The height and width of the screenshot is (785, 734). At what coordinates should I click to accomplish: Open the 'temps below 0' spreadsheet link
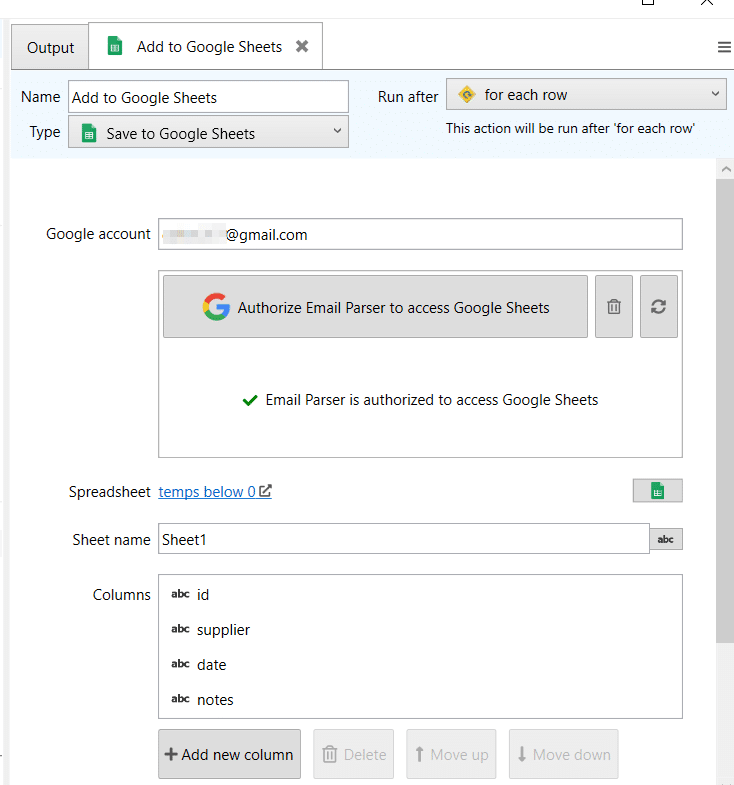click(215, 492)
